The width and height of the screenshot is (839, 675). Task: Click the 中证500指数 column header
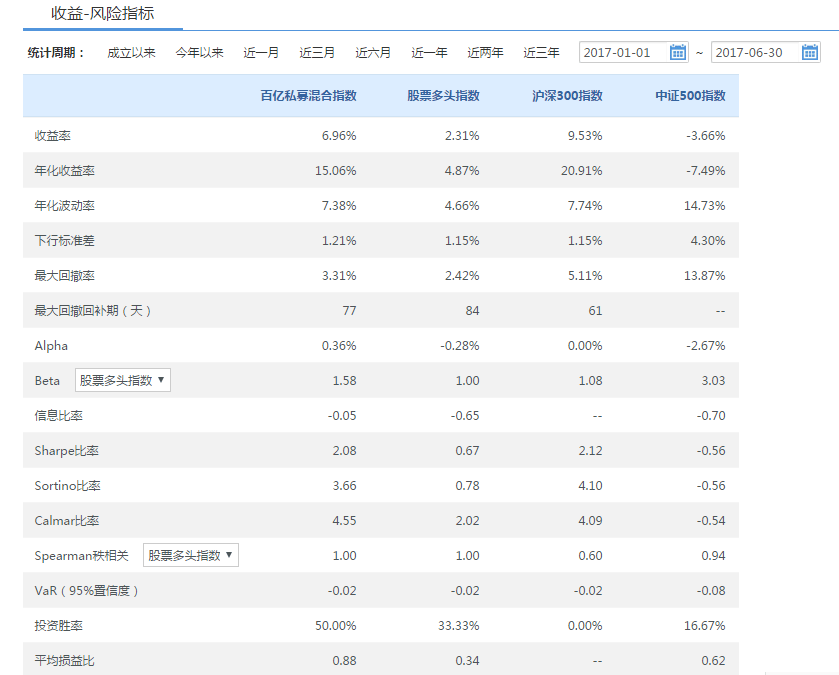(690, 96)
